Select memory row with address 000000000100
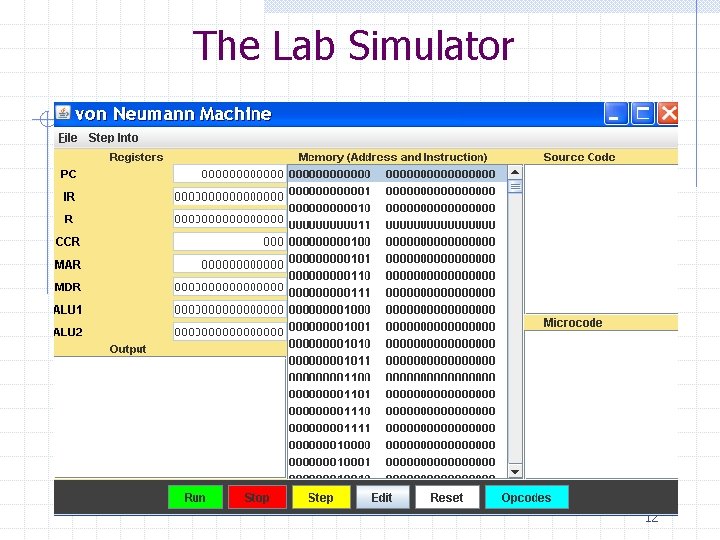720x540 pixels. pyautogui.click(x=398, y=242)
